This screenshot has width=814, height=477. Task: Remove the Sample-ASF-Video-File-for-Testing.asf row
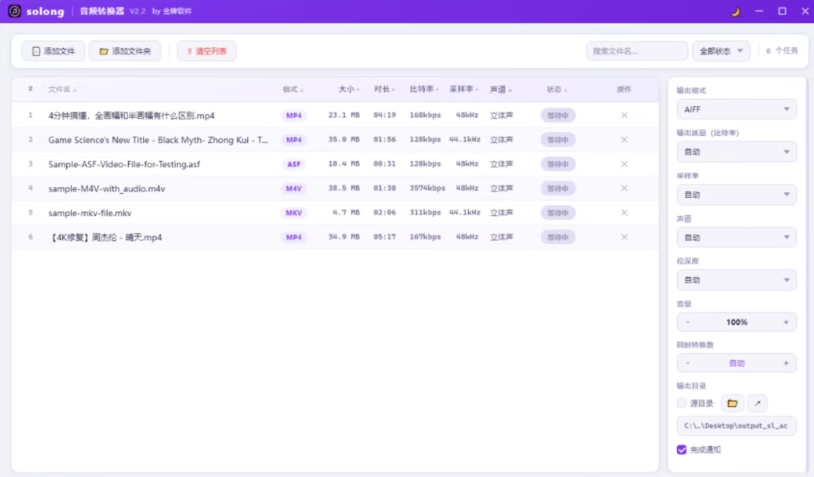(x=624, y=164)
